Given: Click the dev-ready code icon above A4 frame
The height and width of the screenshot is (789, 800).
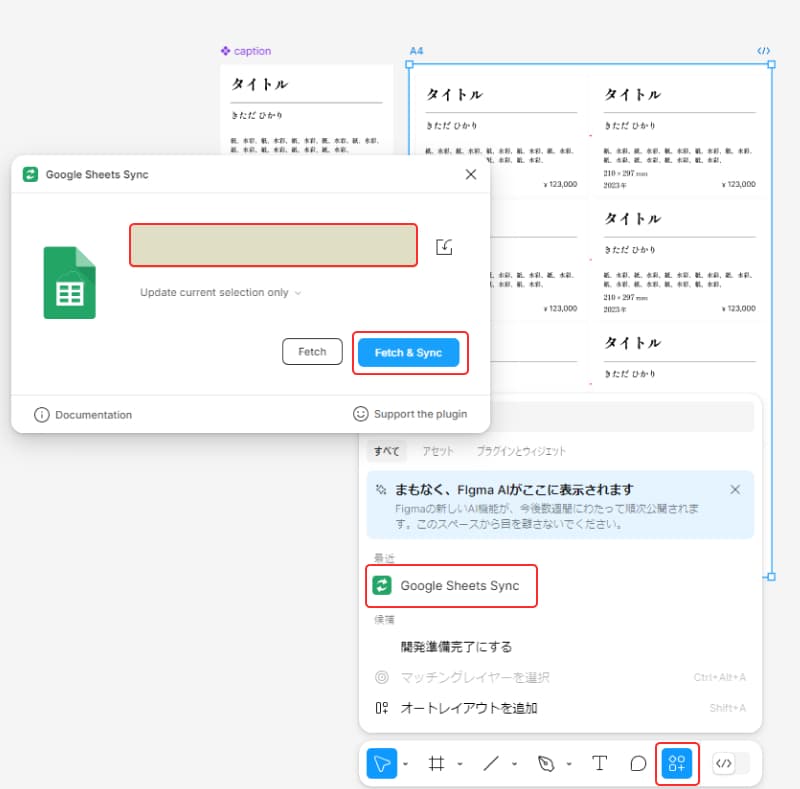Looking at the screenshot, I should point(763,51).
